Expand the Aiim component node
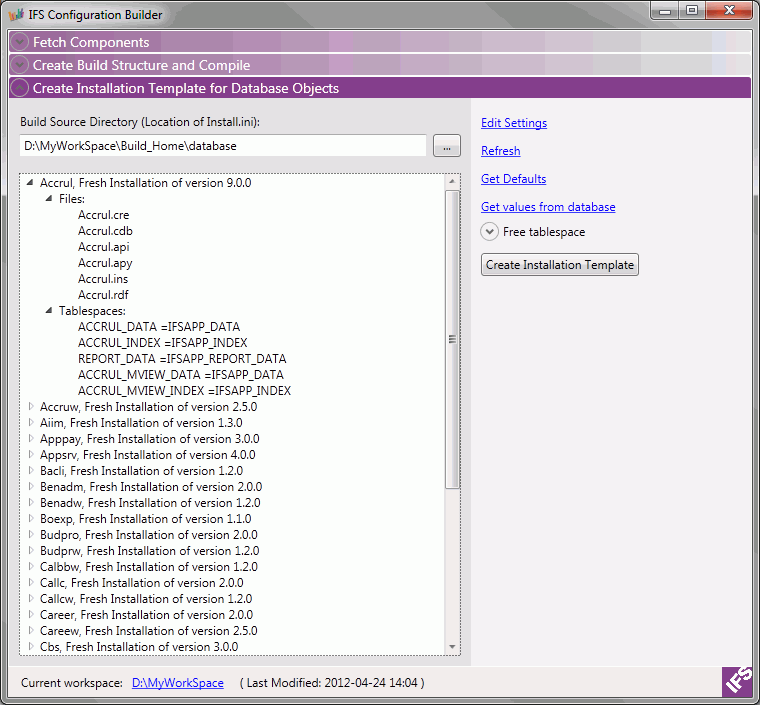The height and width of the screenshot is (705, 760). pyautogui.click(x=31, y=423)
